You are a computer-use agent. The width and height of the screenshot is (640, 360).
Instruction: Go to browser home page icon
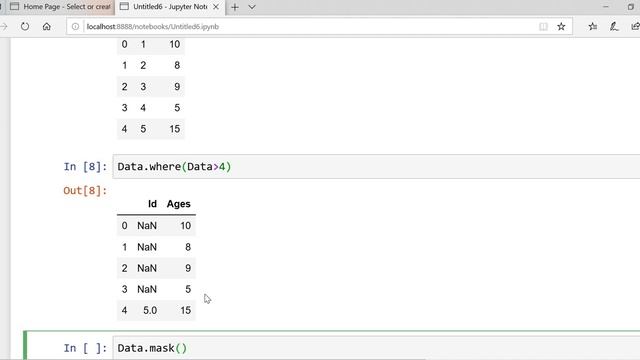pyautogui.click(x=47, y=27)
